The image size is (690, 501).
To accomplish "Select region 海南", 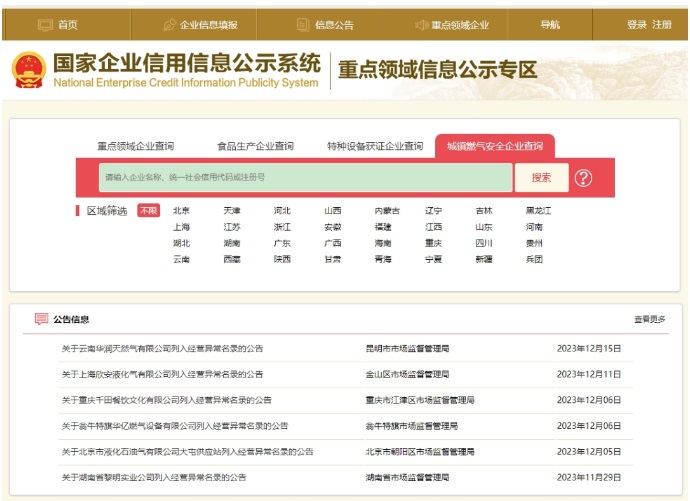I will (x=383, y=243).
